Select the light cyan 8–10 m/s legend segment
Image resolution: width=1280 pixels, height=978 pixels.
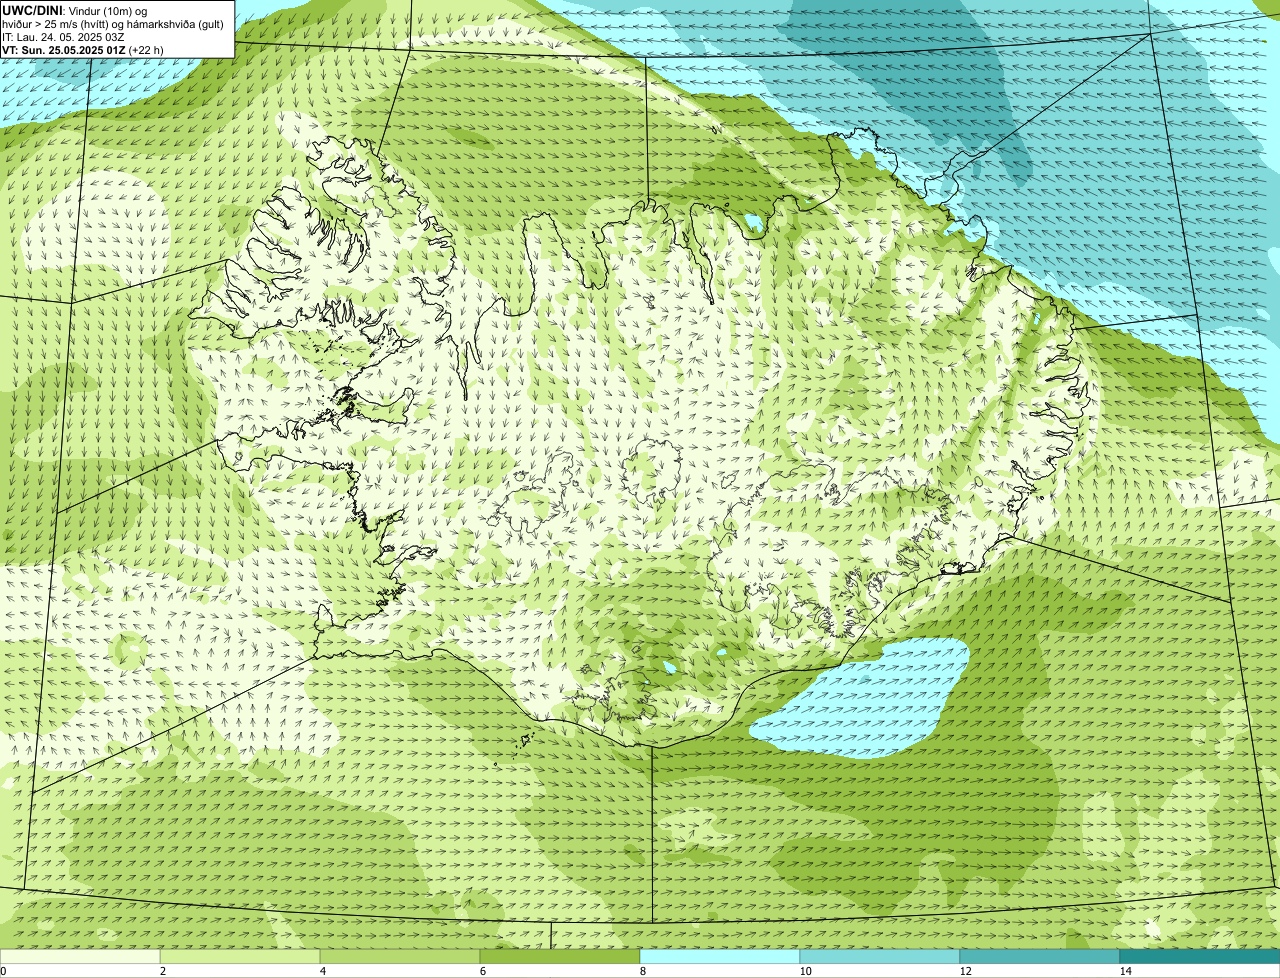point(720,956)
